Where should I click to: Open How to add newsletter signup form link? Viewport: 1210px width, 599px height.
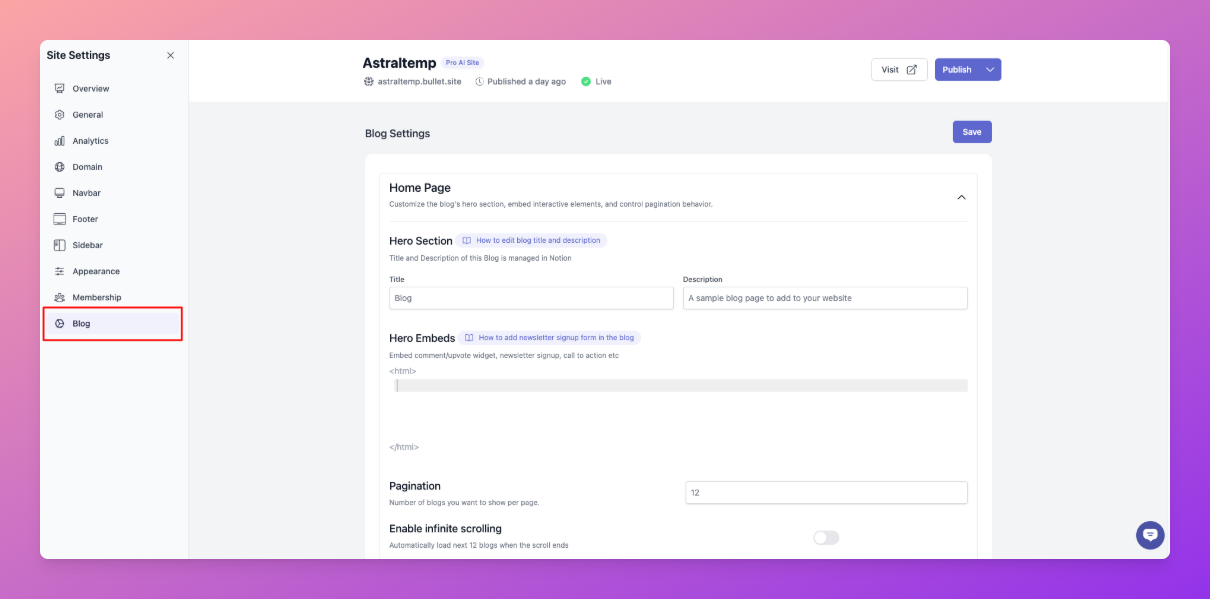[x=549, y=338]
